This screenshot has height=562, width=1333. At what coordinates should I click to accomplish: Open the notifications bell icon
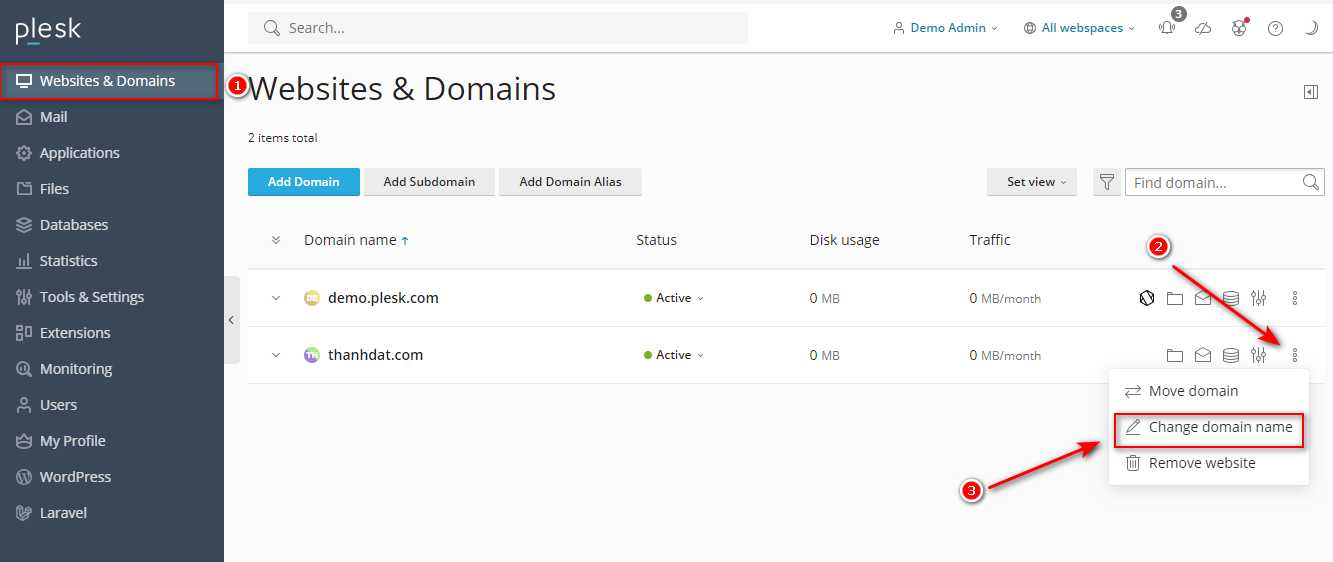point(1167,28)
